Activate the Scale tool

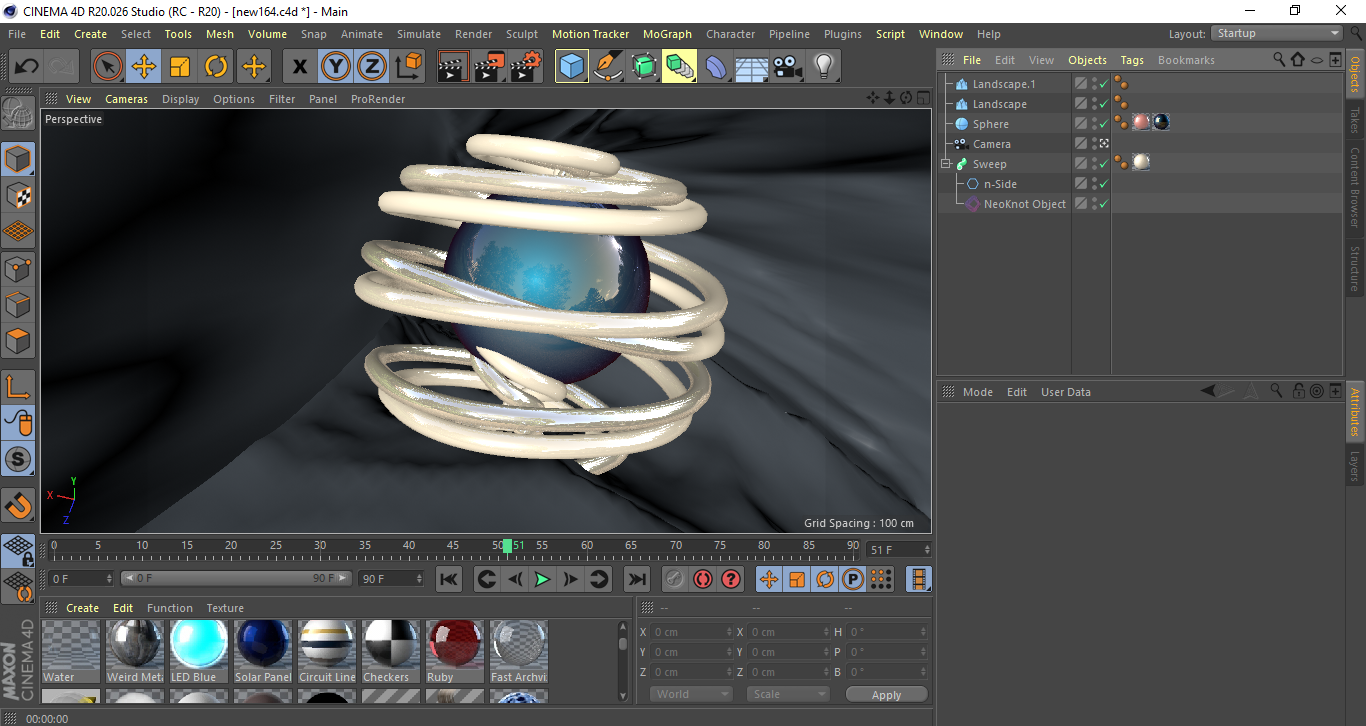pyautogui.click(x=180, y=67)
